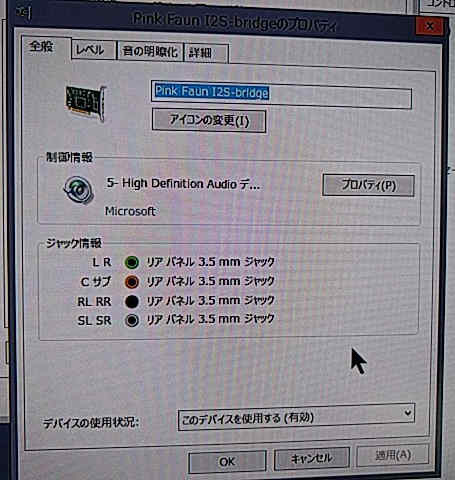This screenshot has width=455, height=480.
Task: Click the キャンセル button
Action: point(312,458)
